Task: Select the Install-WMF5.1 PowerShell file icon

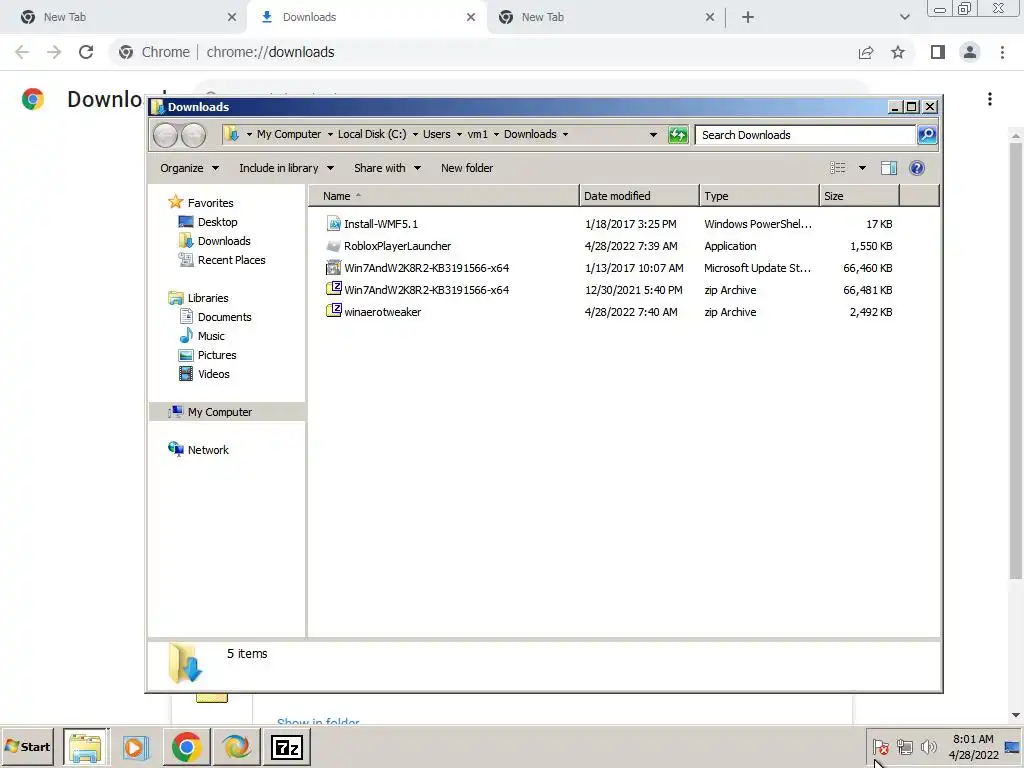Action: pyautogui.click(x=334, y=223)
